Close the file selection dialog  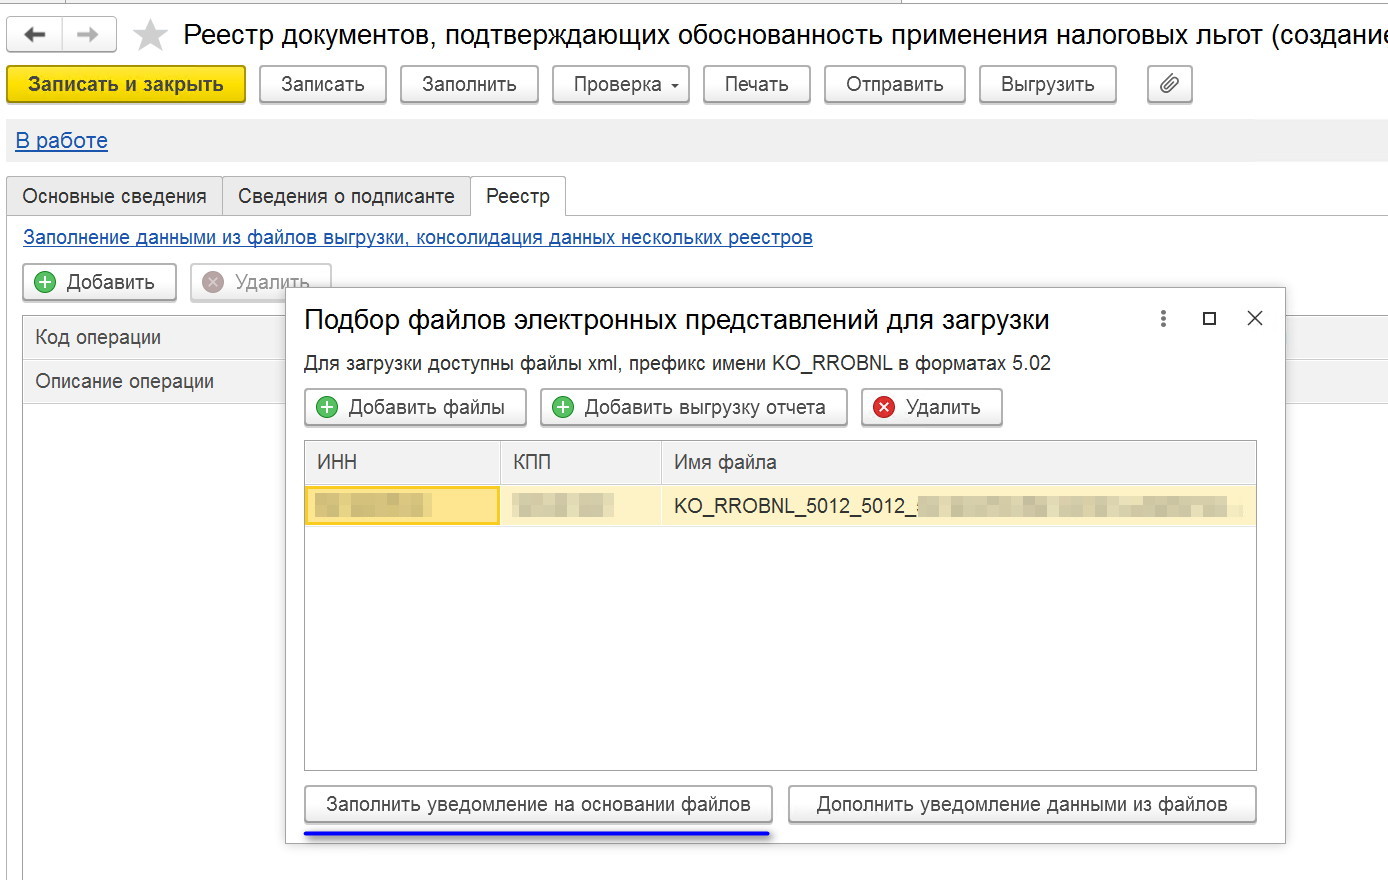coord(1255,318)
